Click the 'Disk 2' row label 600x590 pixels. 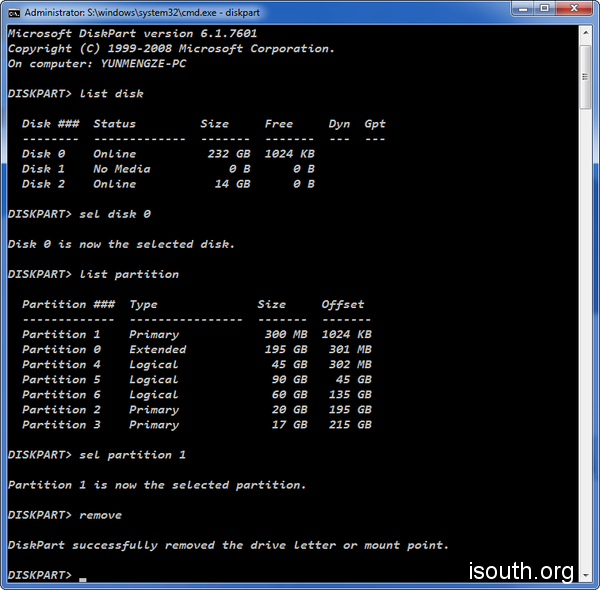click(43, 184)
